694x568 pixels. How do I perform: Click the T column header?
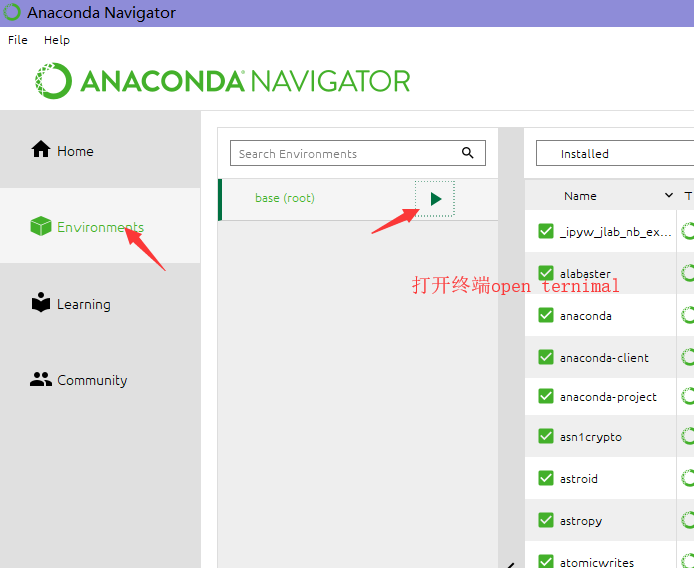[688, 196]
